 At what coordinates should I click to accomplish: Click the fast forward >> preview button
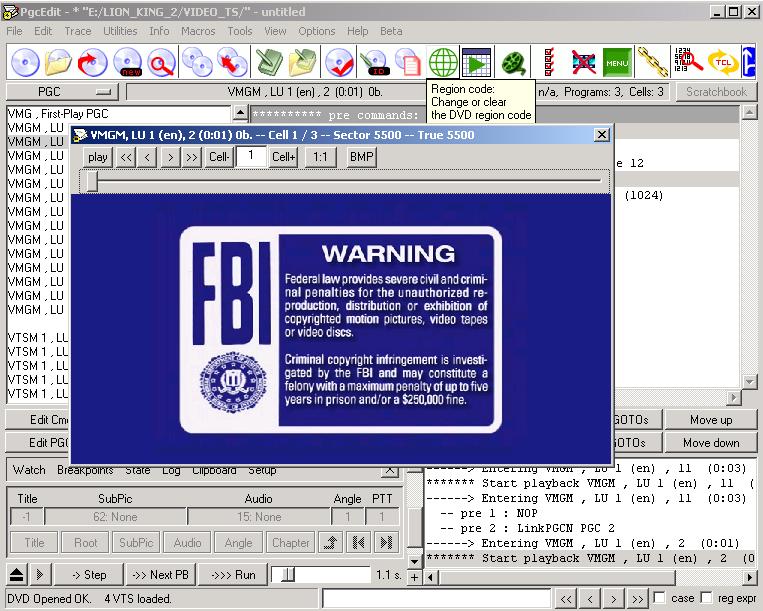point(192,157)
